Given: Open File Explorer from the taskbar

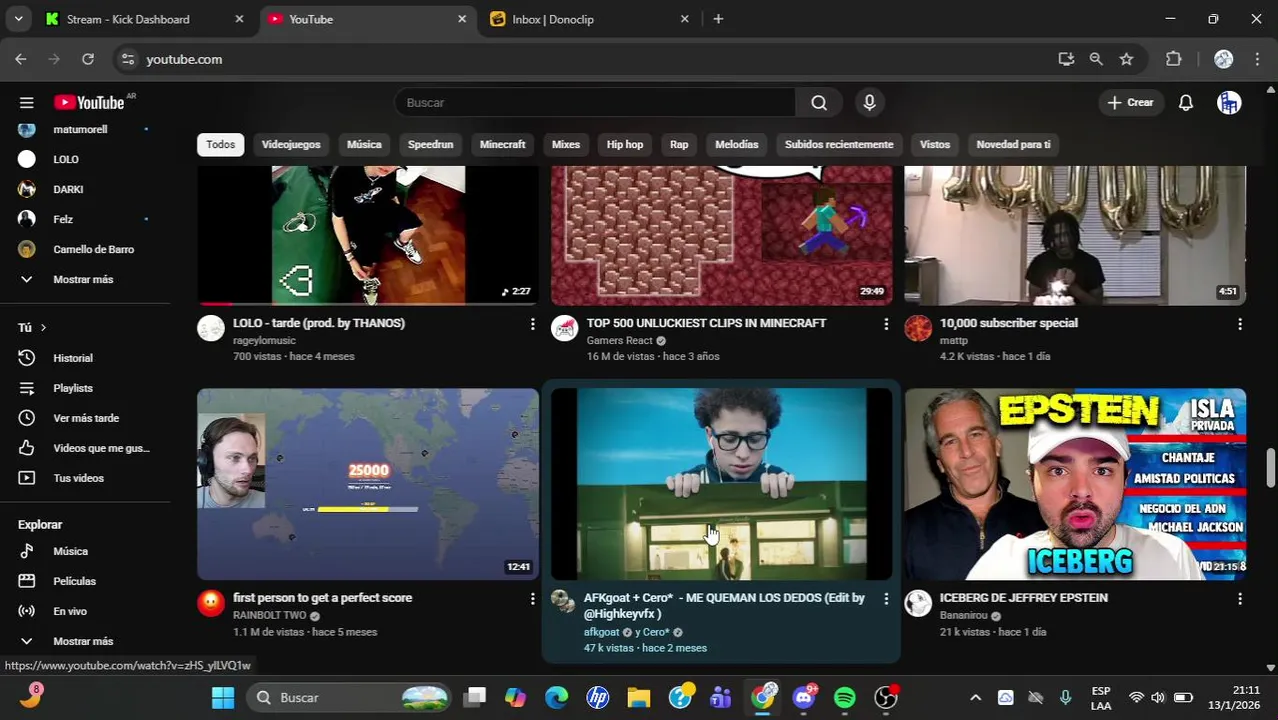Looking at the screenshot, I should tap(639, 697).
